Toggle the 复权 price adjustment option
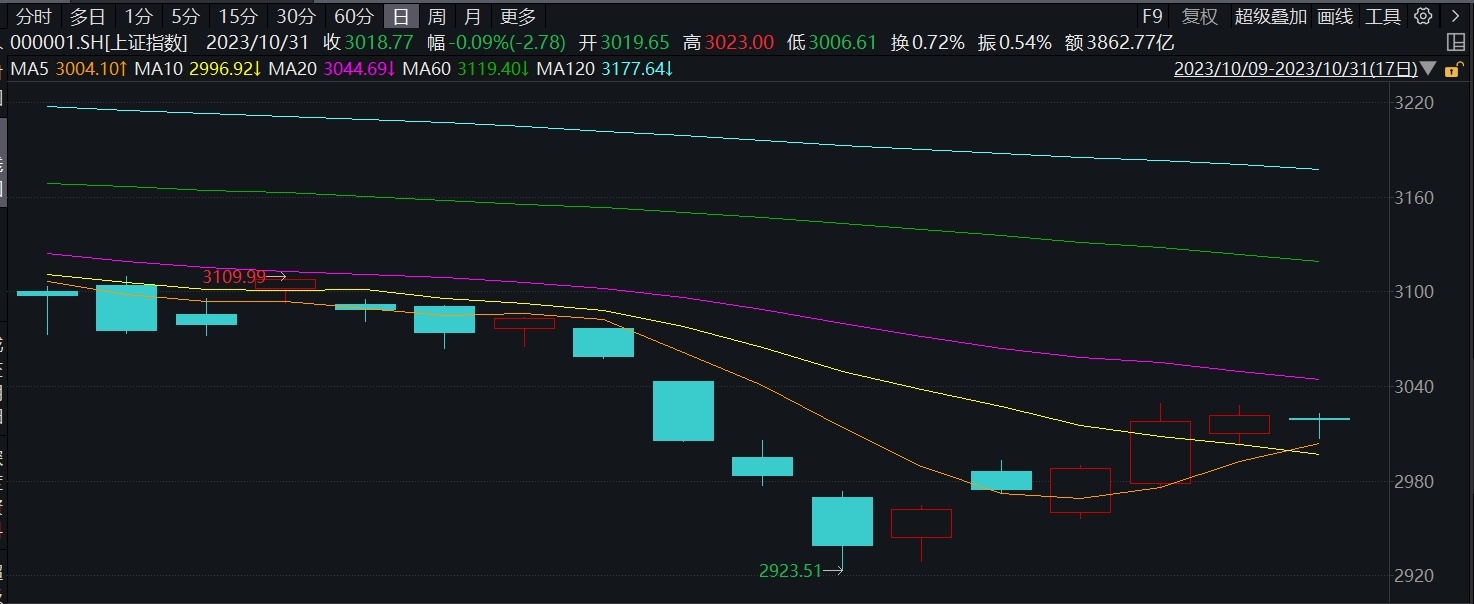This screenshot has width=1474, height=604. (1200, 16)
